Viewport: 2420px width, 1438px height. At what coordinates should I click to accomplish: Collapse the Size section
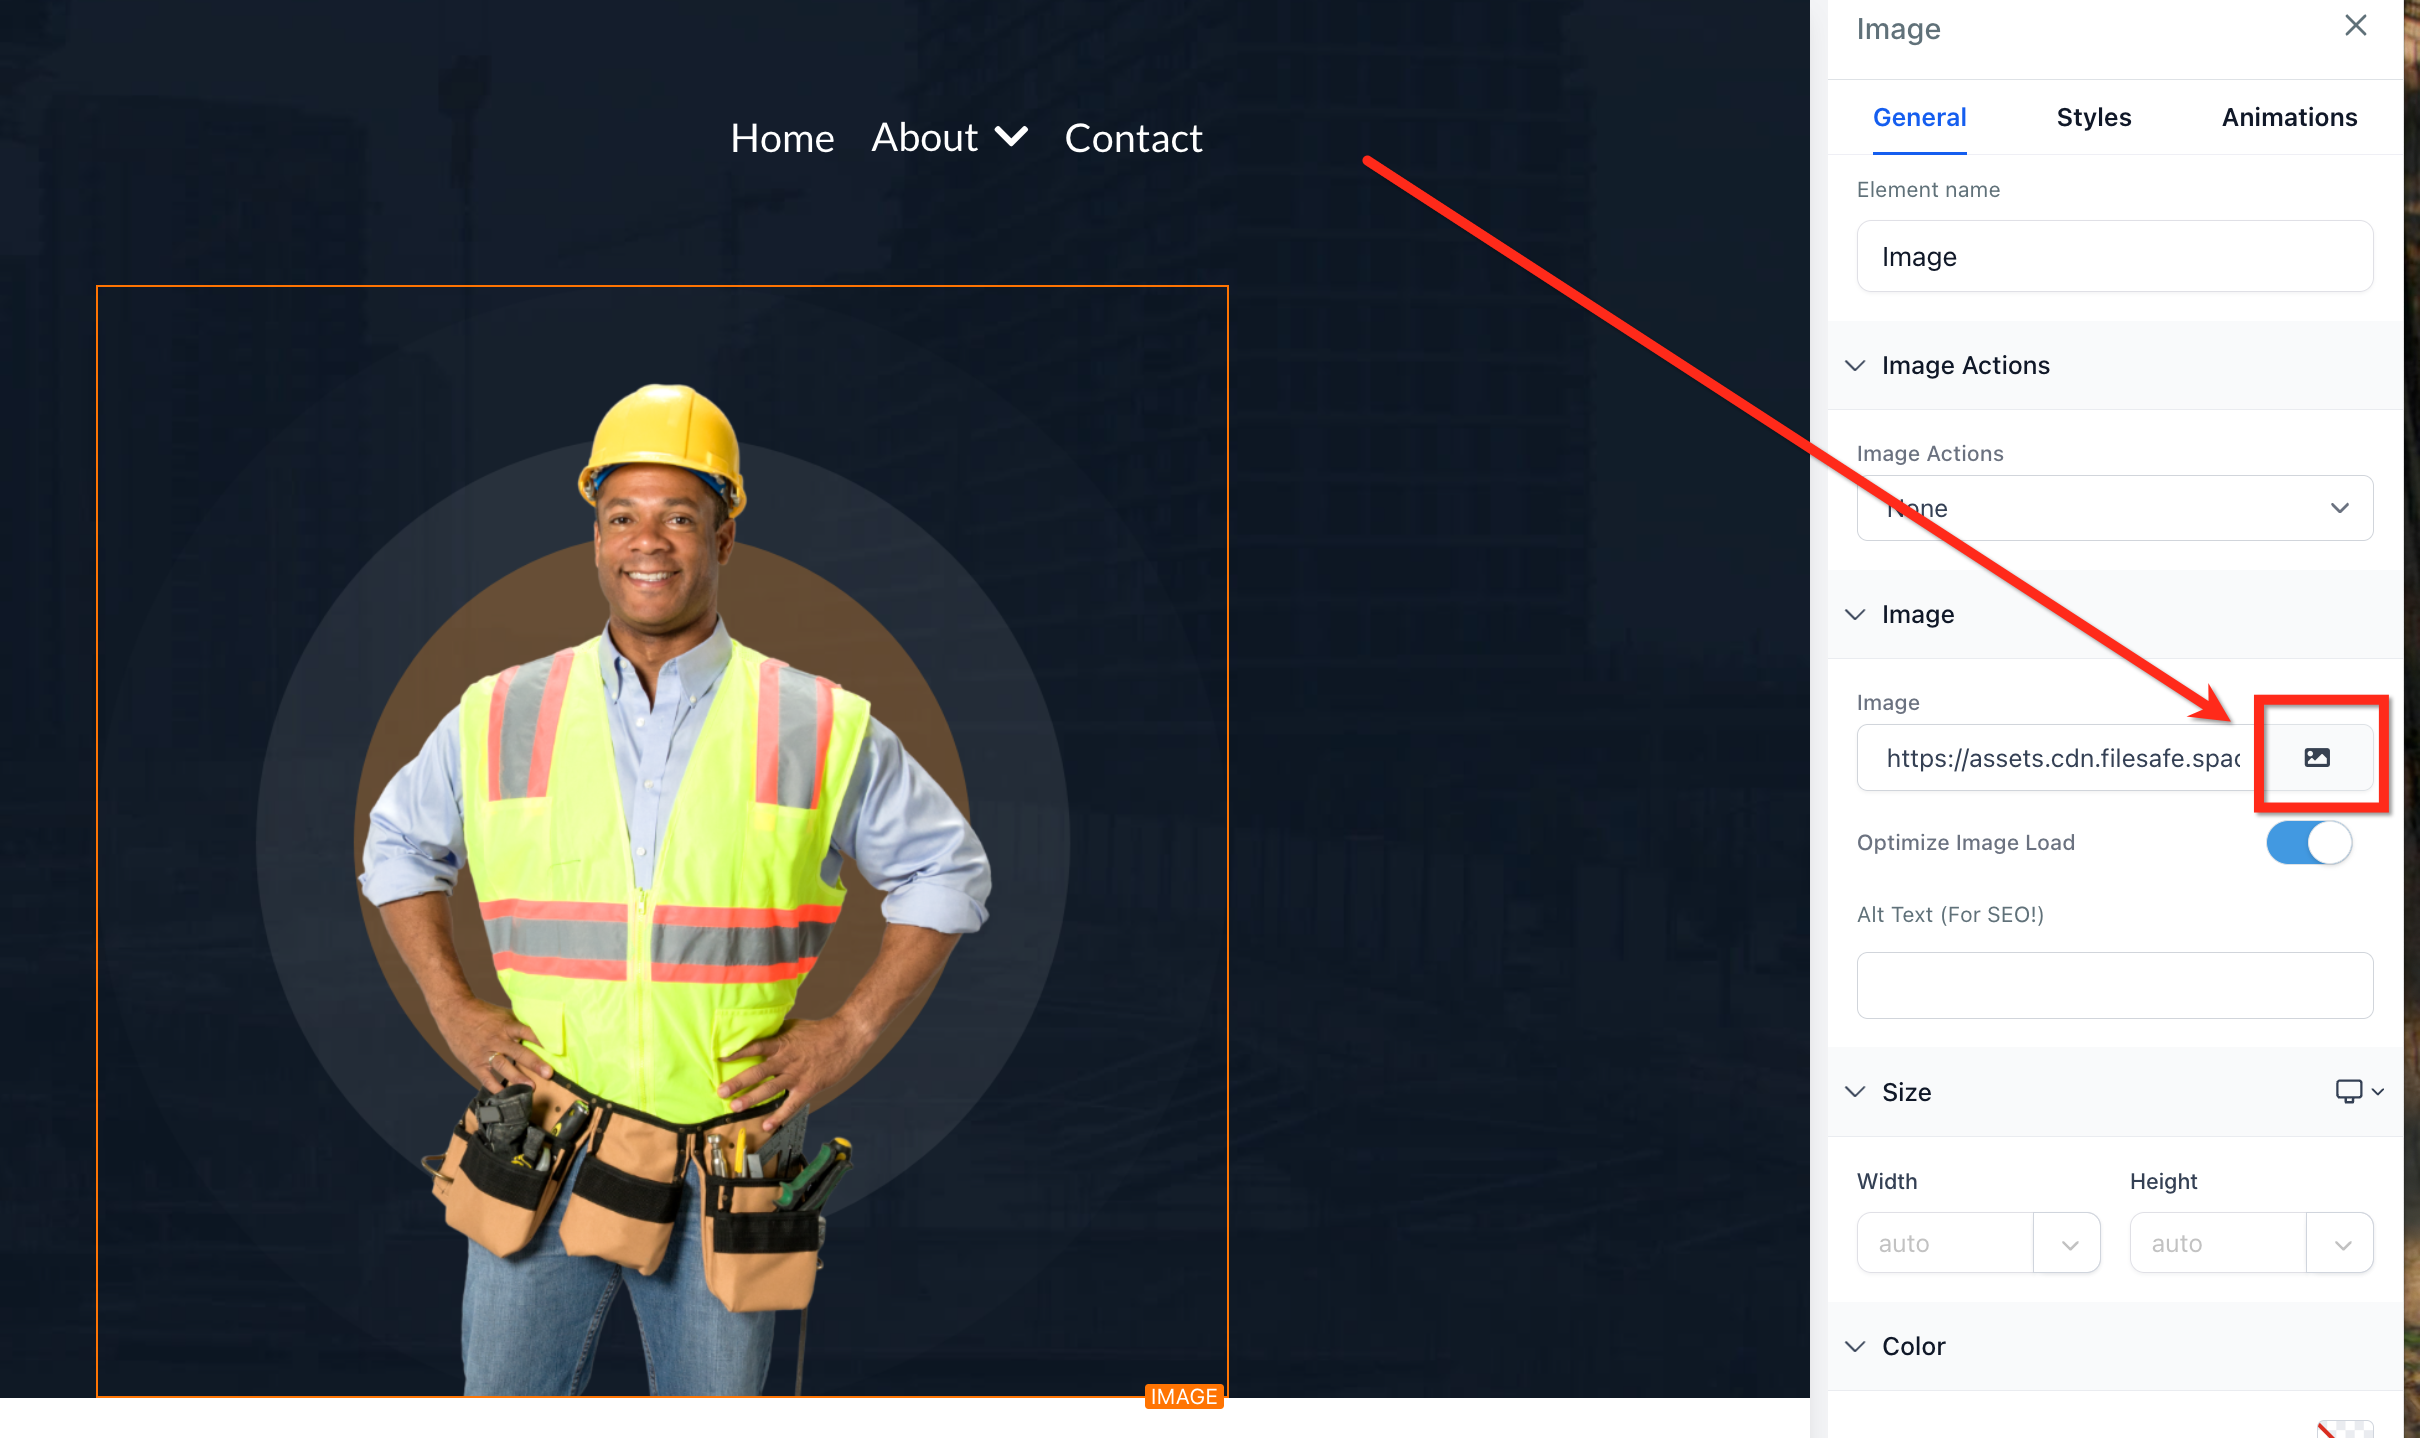point(1855,1092)
